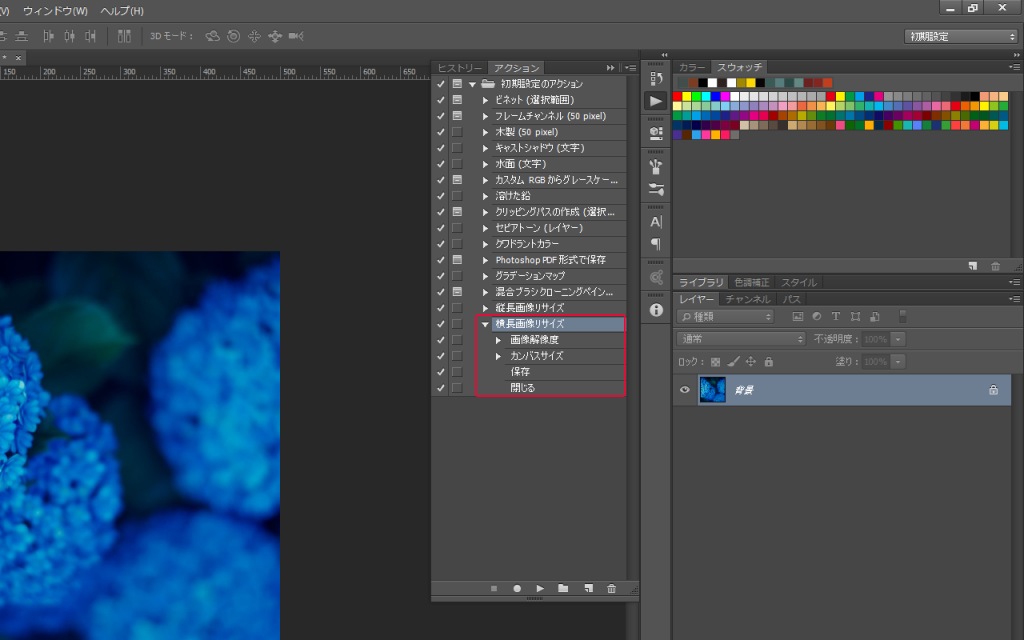Viewport: 1024px width, 640px height.
Task: Pick the pure red swatch in the Swatches panel
Action: tap(677, 97)
